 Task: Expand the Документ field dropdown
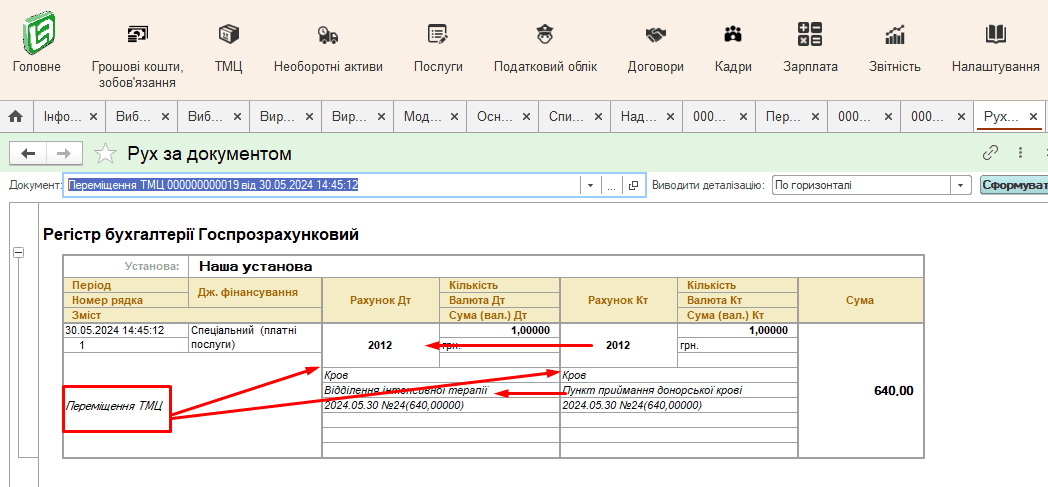click(x=590, y=186)
